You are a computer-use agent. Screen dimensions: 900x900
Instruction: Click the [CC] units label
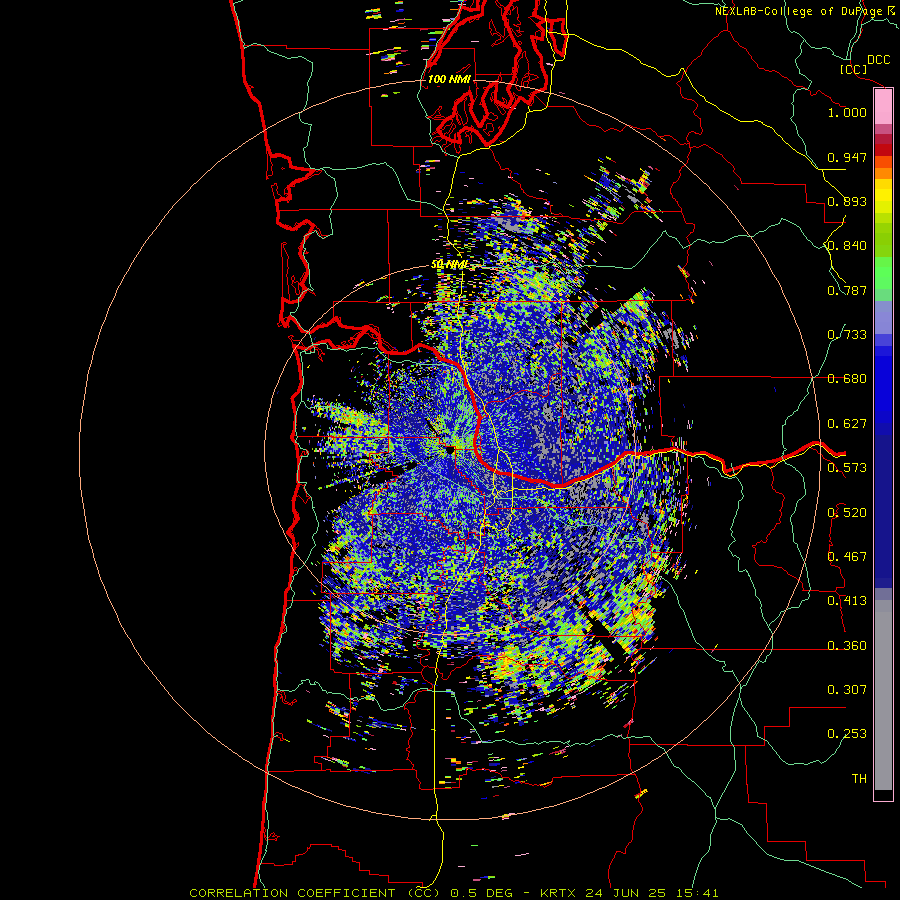coord(854,69)
